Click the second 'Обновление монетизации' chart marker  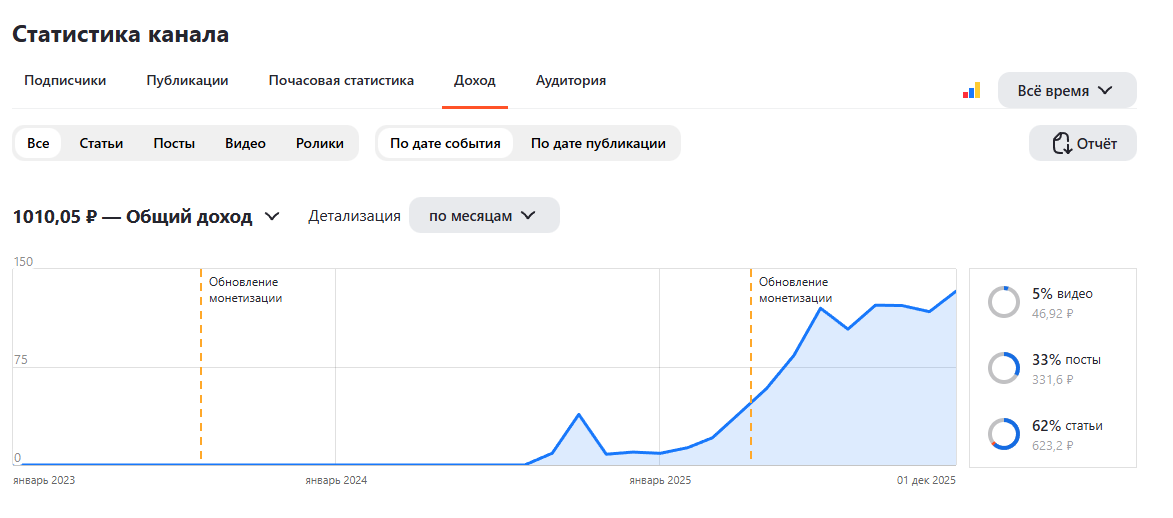tap(793, 290)
